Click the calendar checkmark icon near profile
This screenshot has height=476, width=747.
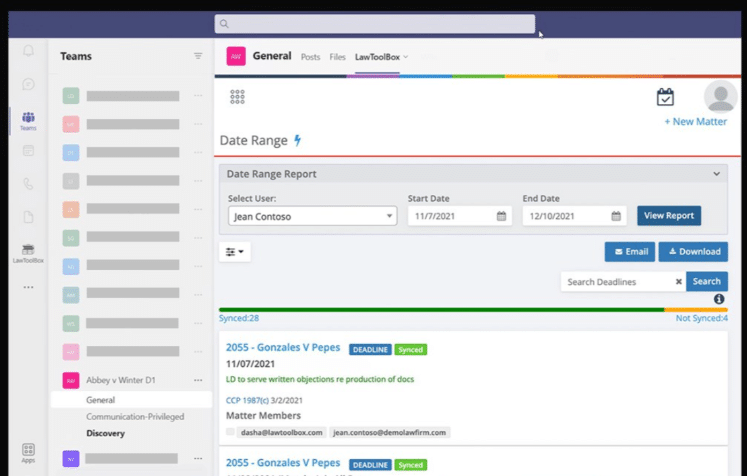[665, 97]
